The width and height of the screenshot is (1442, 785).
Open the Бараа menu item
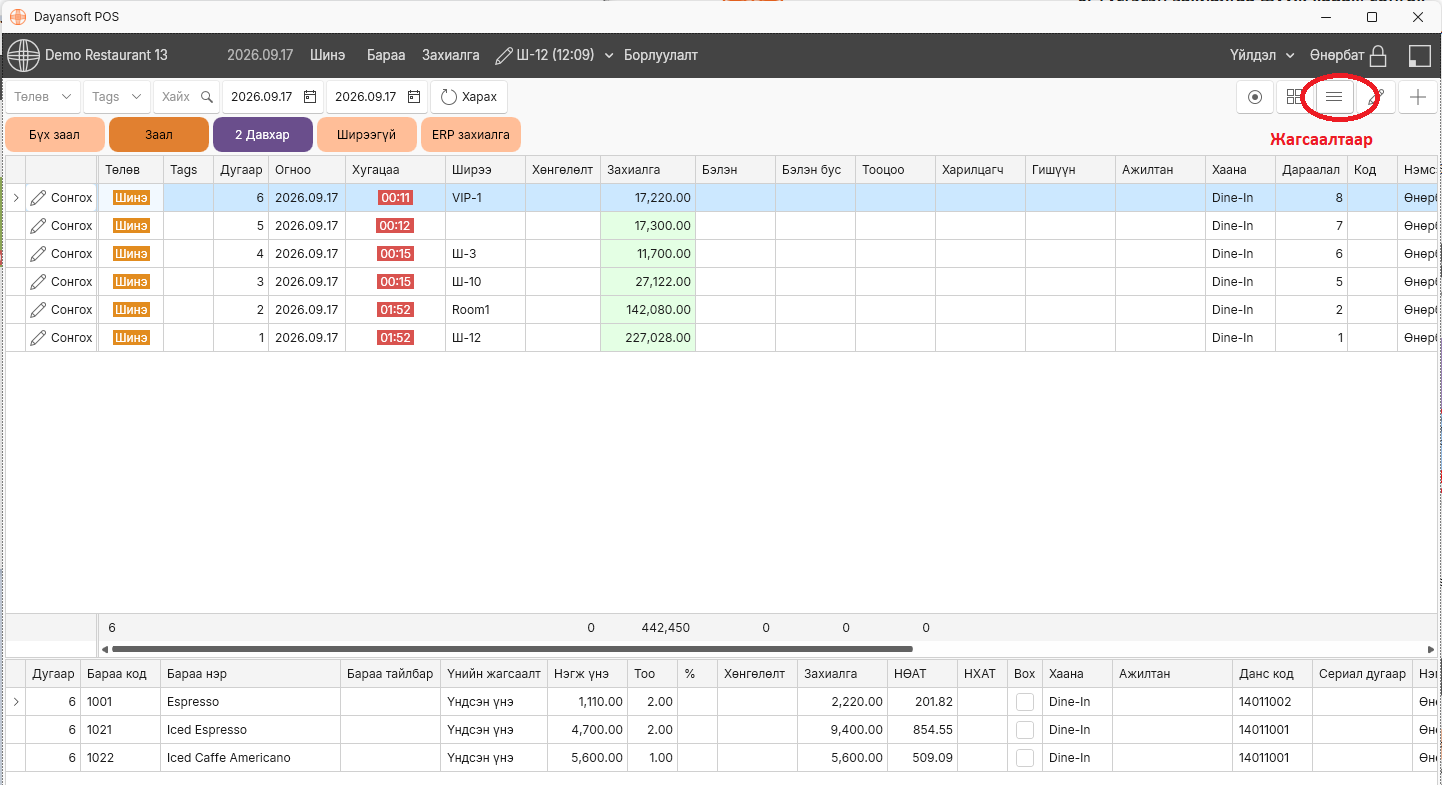[x=386, y=55]
